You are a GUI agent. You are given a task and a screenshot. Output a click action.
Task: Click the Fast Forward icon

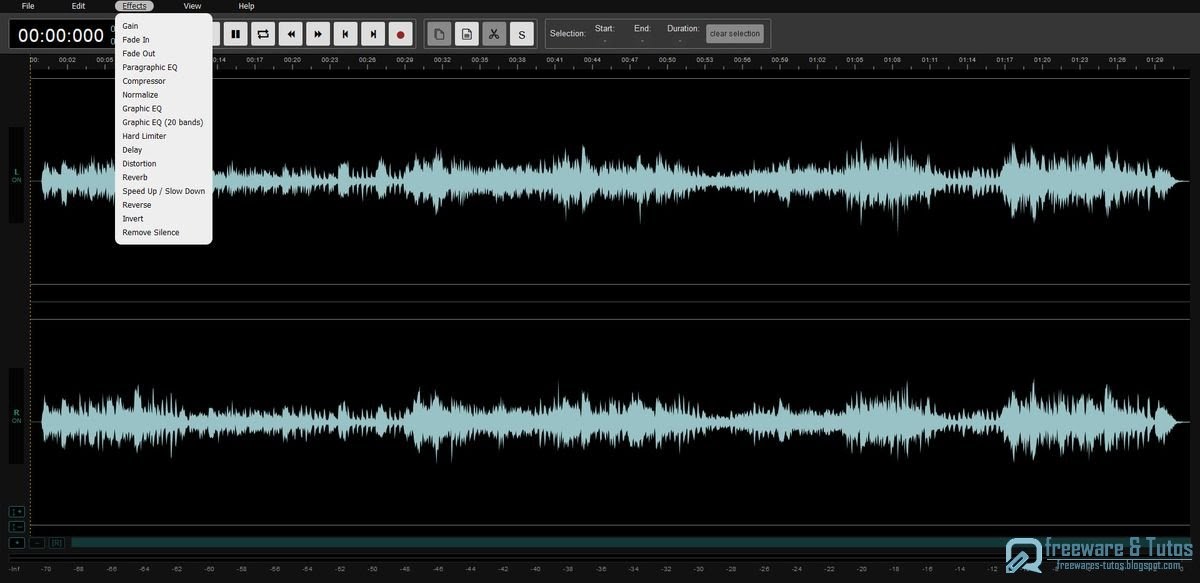317,33
